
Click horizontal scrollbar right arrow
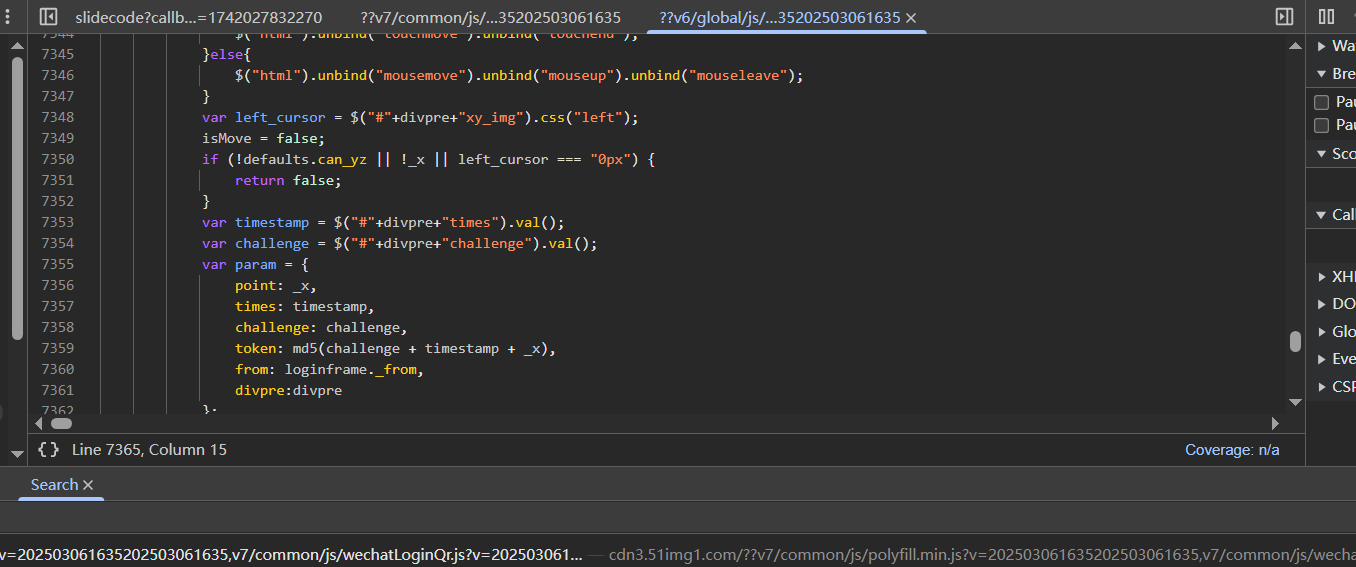click(1275, 424)
